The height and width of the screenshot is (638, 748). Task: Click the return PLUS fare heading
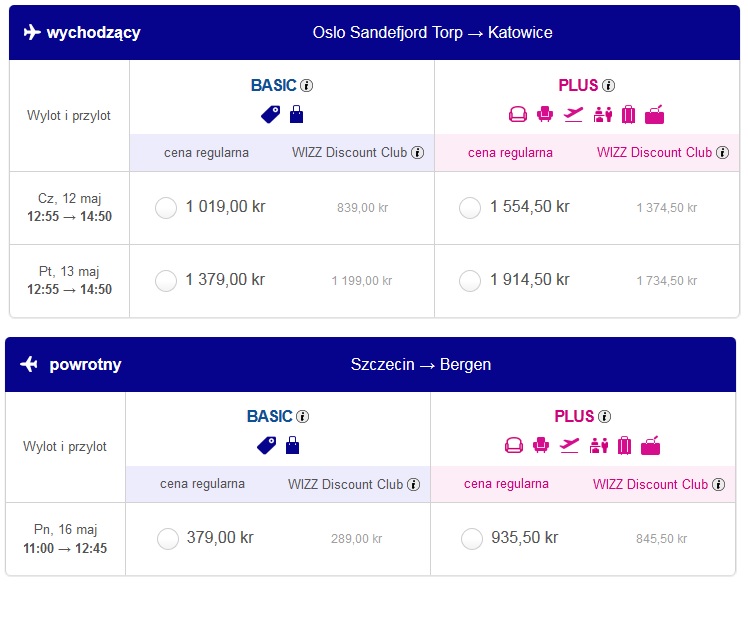(574, 417)
